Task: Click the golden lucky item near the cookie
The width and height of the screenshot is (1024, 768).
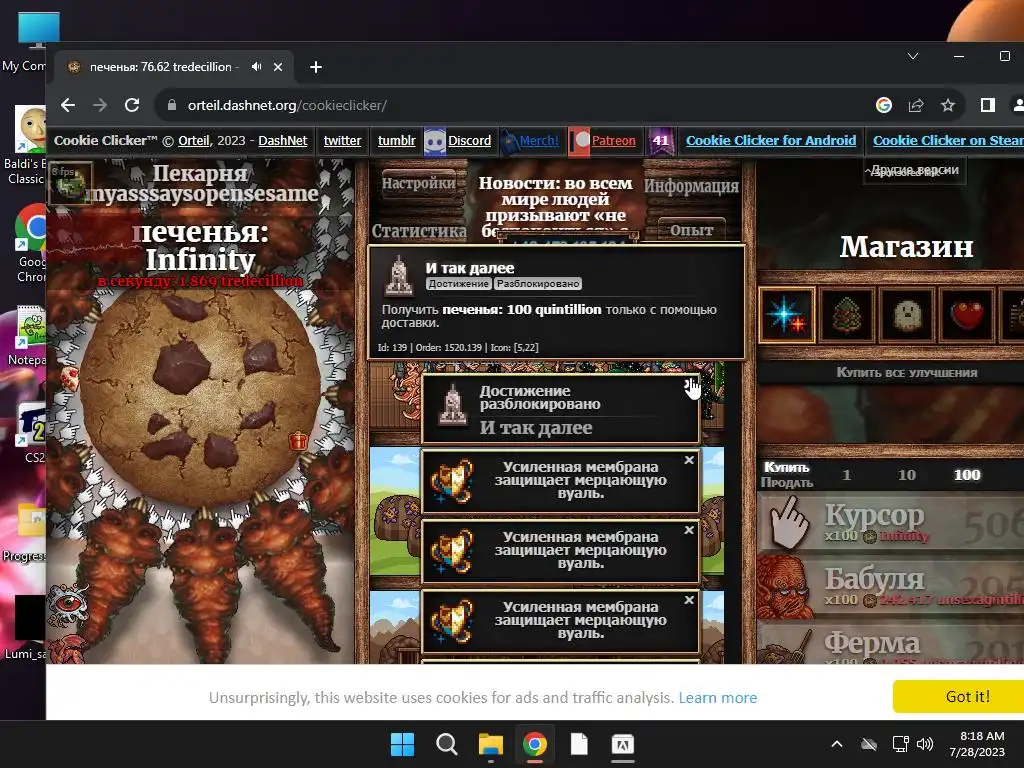Action: [x=298, y=441]
